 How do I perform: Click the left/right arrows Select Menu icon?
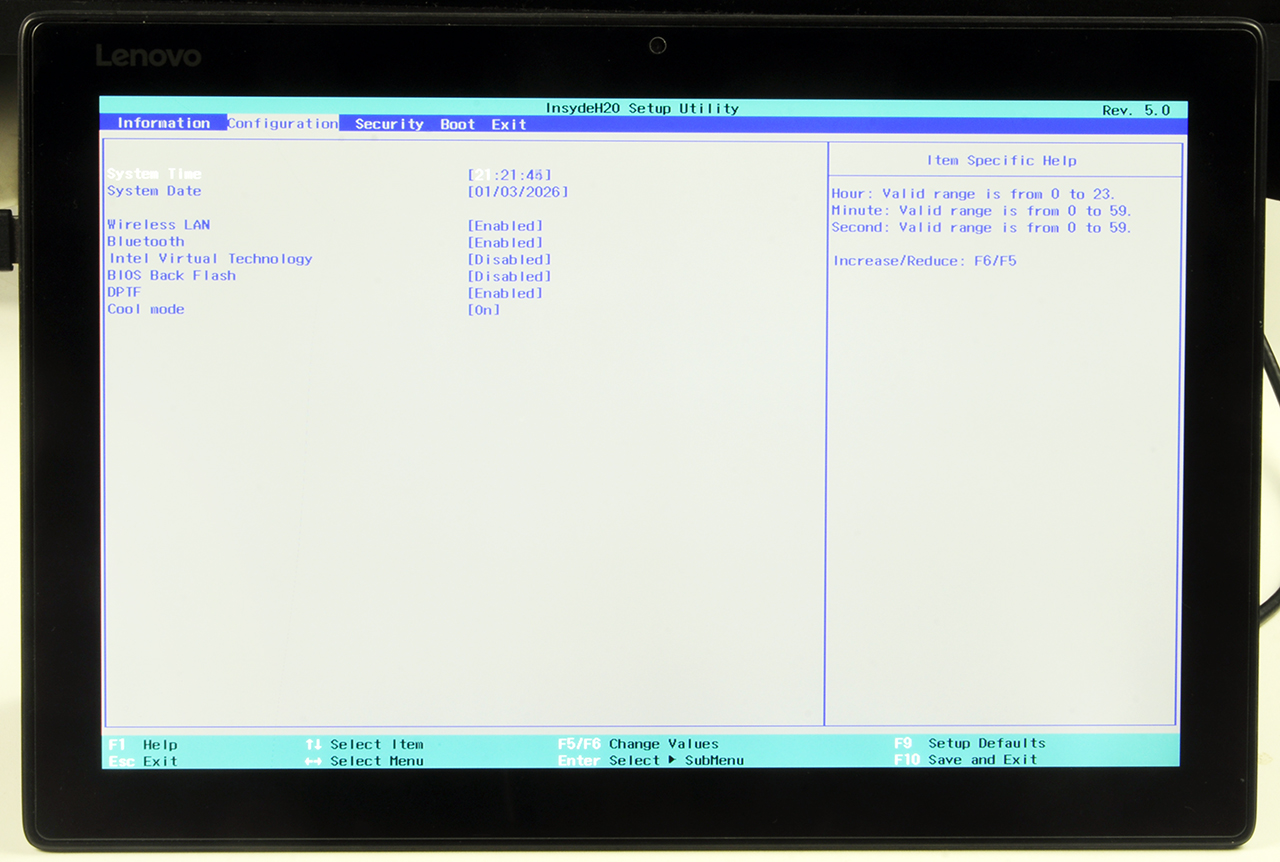313,761
